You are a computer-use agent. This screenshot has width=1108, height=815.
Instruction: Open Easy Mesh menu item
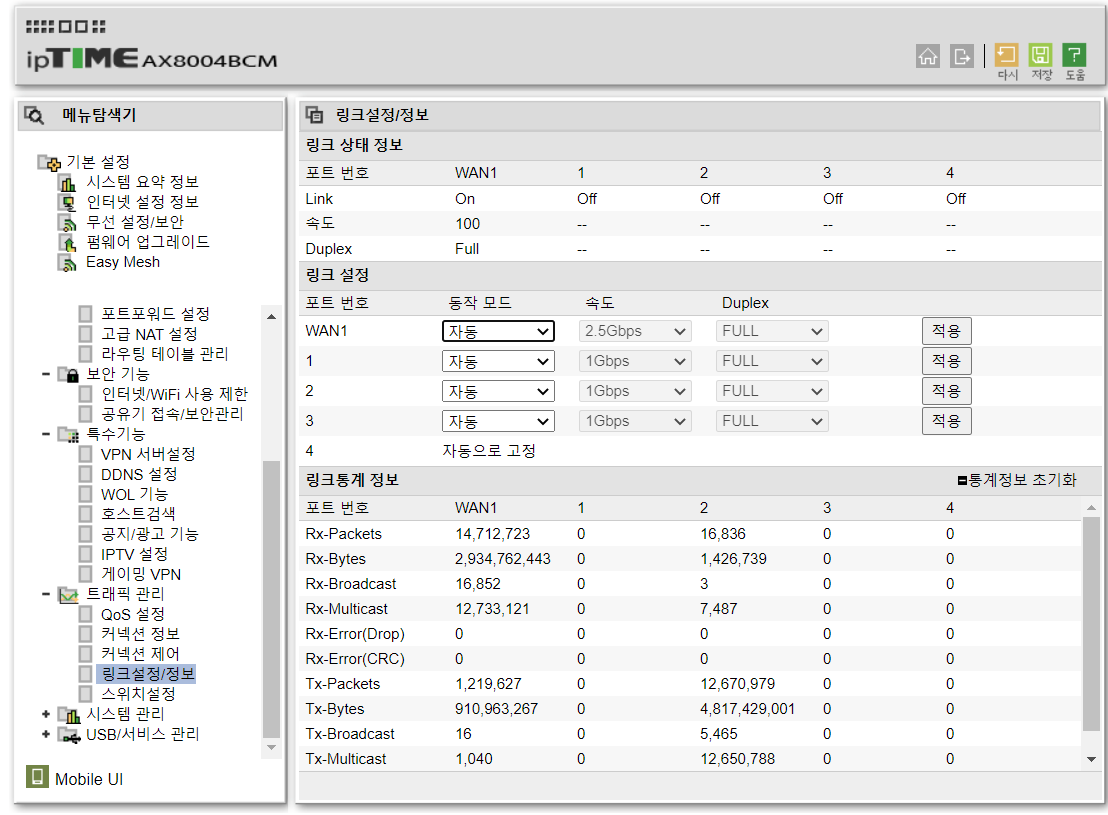pos(123,262)
